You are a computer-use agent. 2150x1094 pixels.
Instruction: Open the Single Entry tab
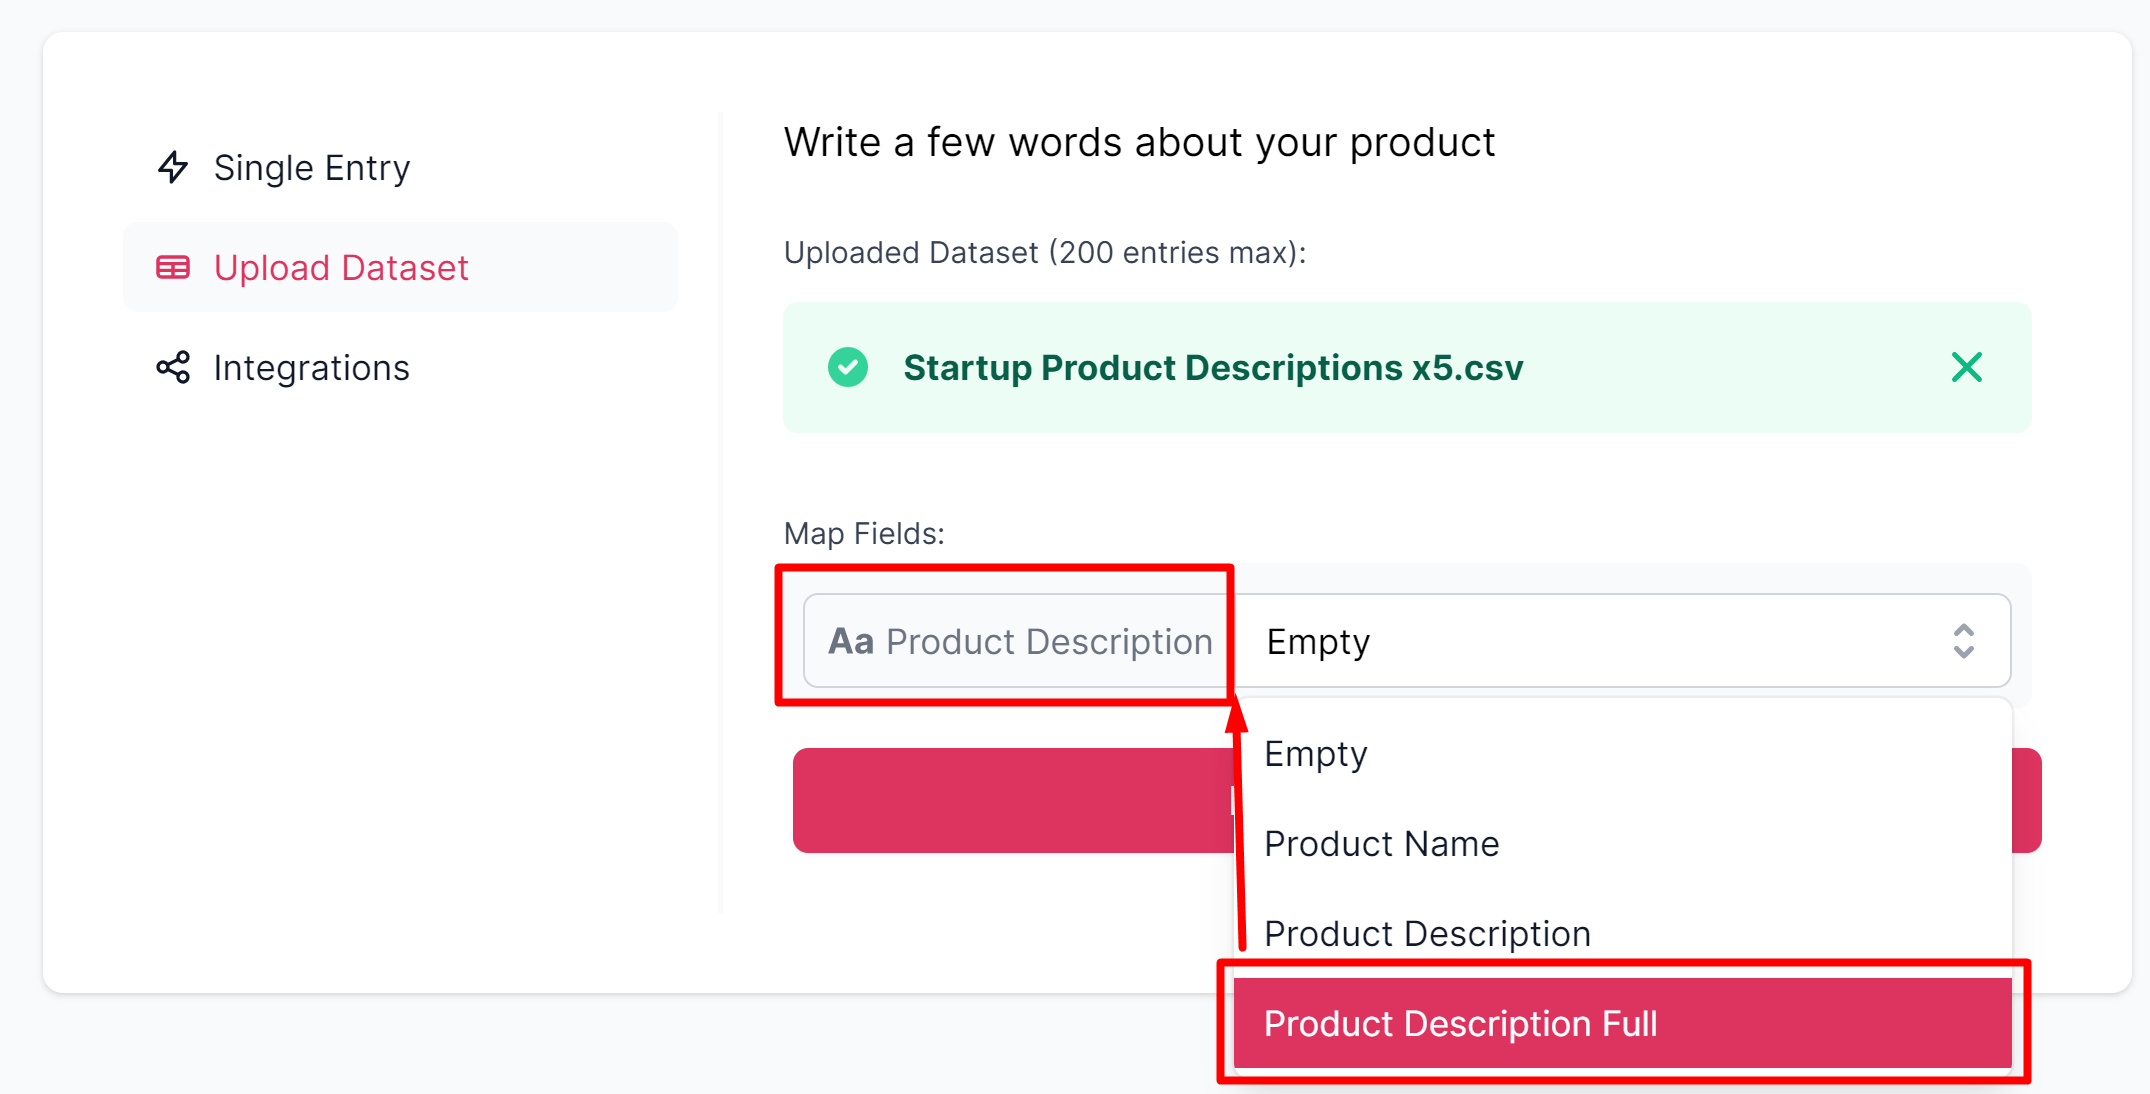pos(311,168)
